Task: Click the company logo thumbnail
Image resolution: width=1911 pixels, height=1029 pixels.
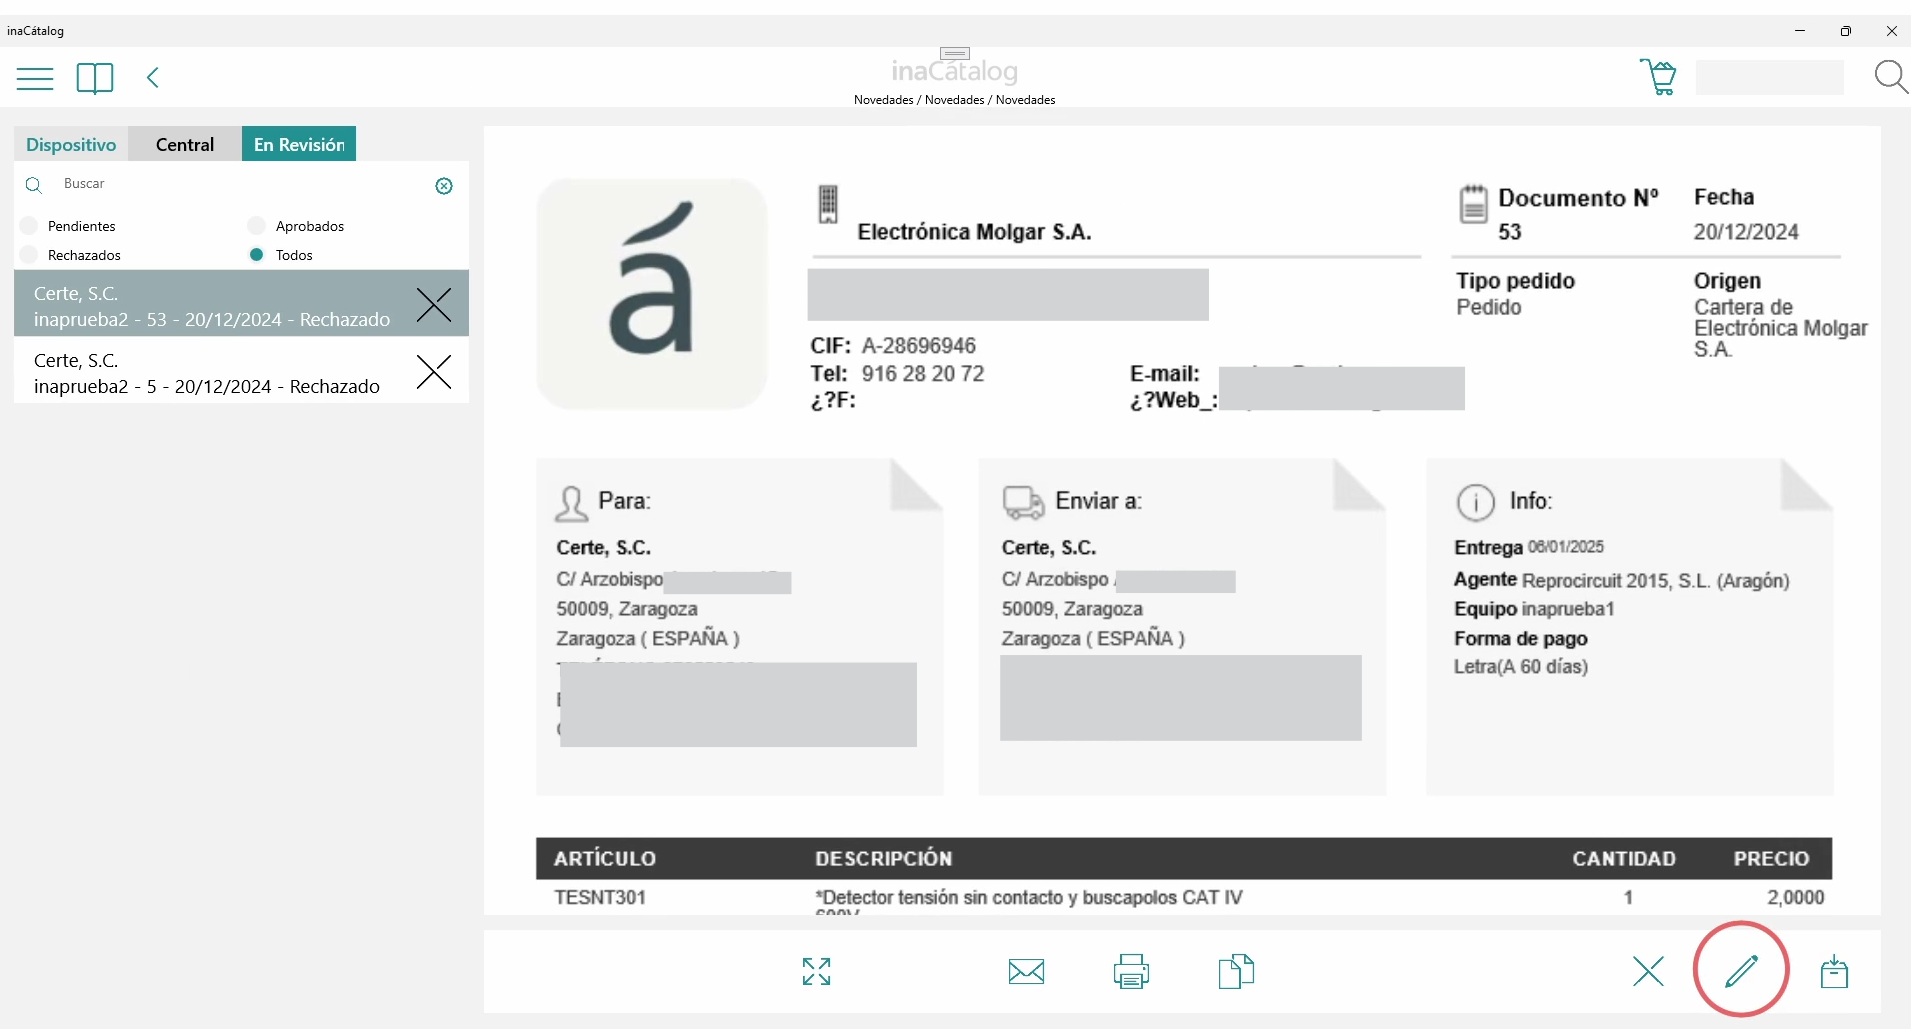Action: click(x=652, y=294)
